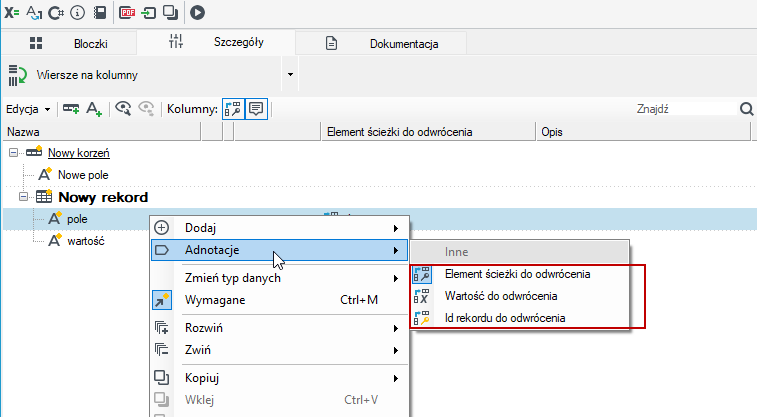Image resolution: width=757 pixels, height=417 pixels.
Task: Click the plus circle icon beside Dodaj
Action: 161,228
